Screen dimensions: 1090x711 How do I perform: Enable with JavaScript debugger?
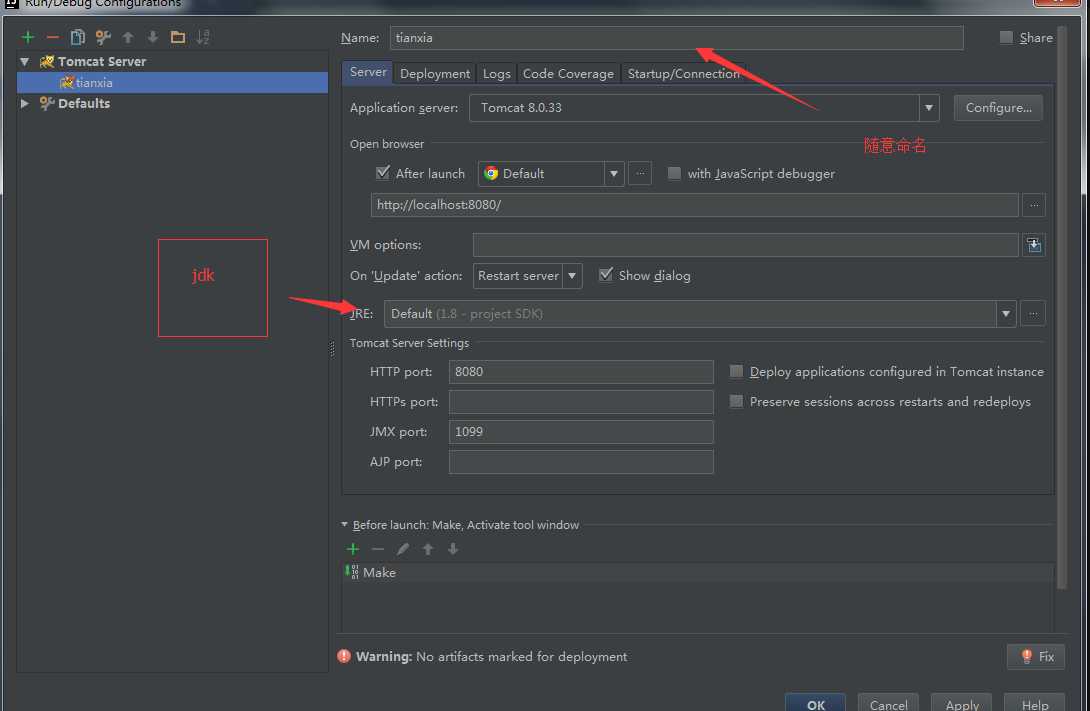pyautogui.click(x=674, y=173)
